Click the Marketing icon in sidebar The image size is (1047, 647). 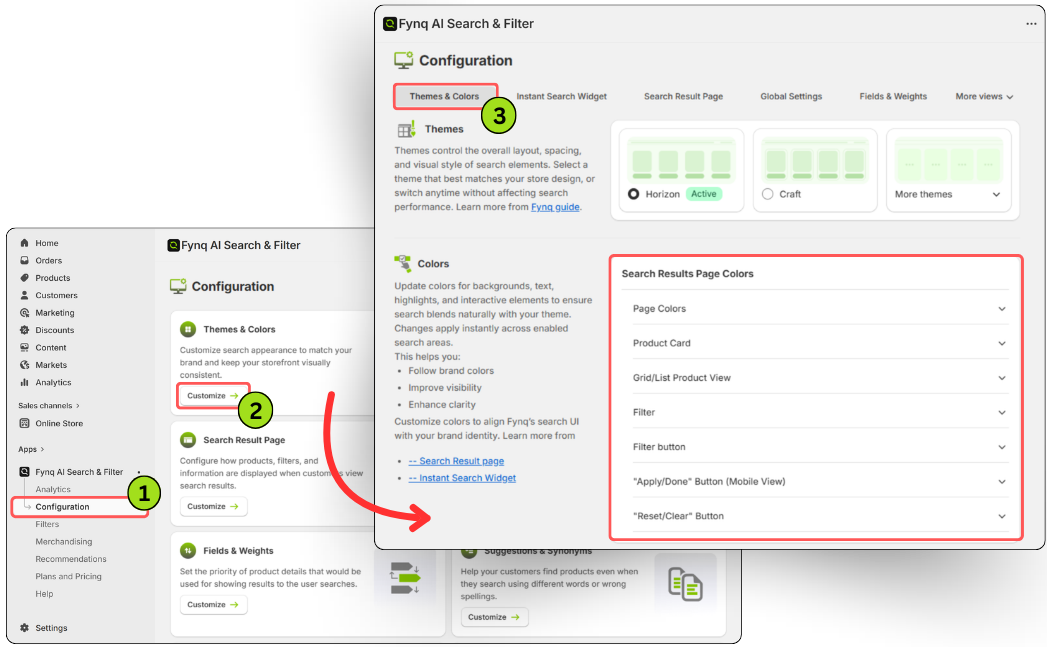pyautogui.click(x=25, y=312)
